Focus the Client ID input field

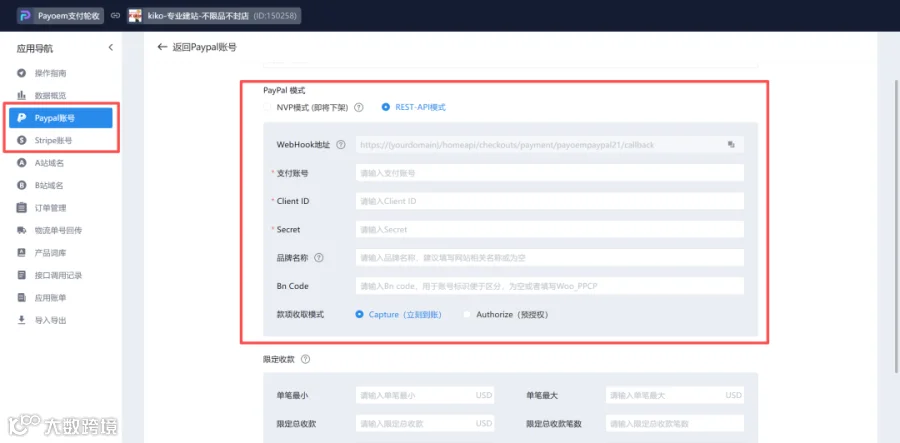[550, 201]
